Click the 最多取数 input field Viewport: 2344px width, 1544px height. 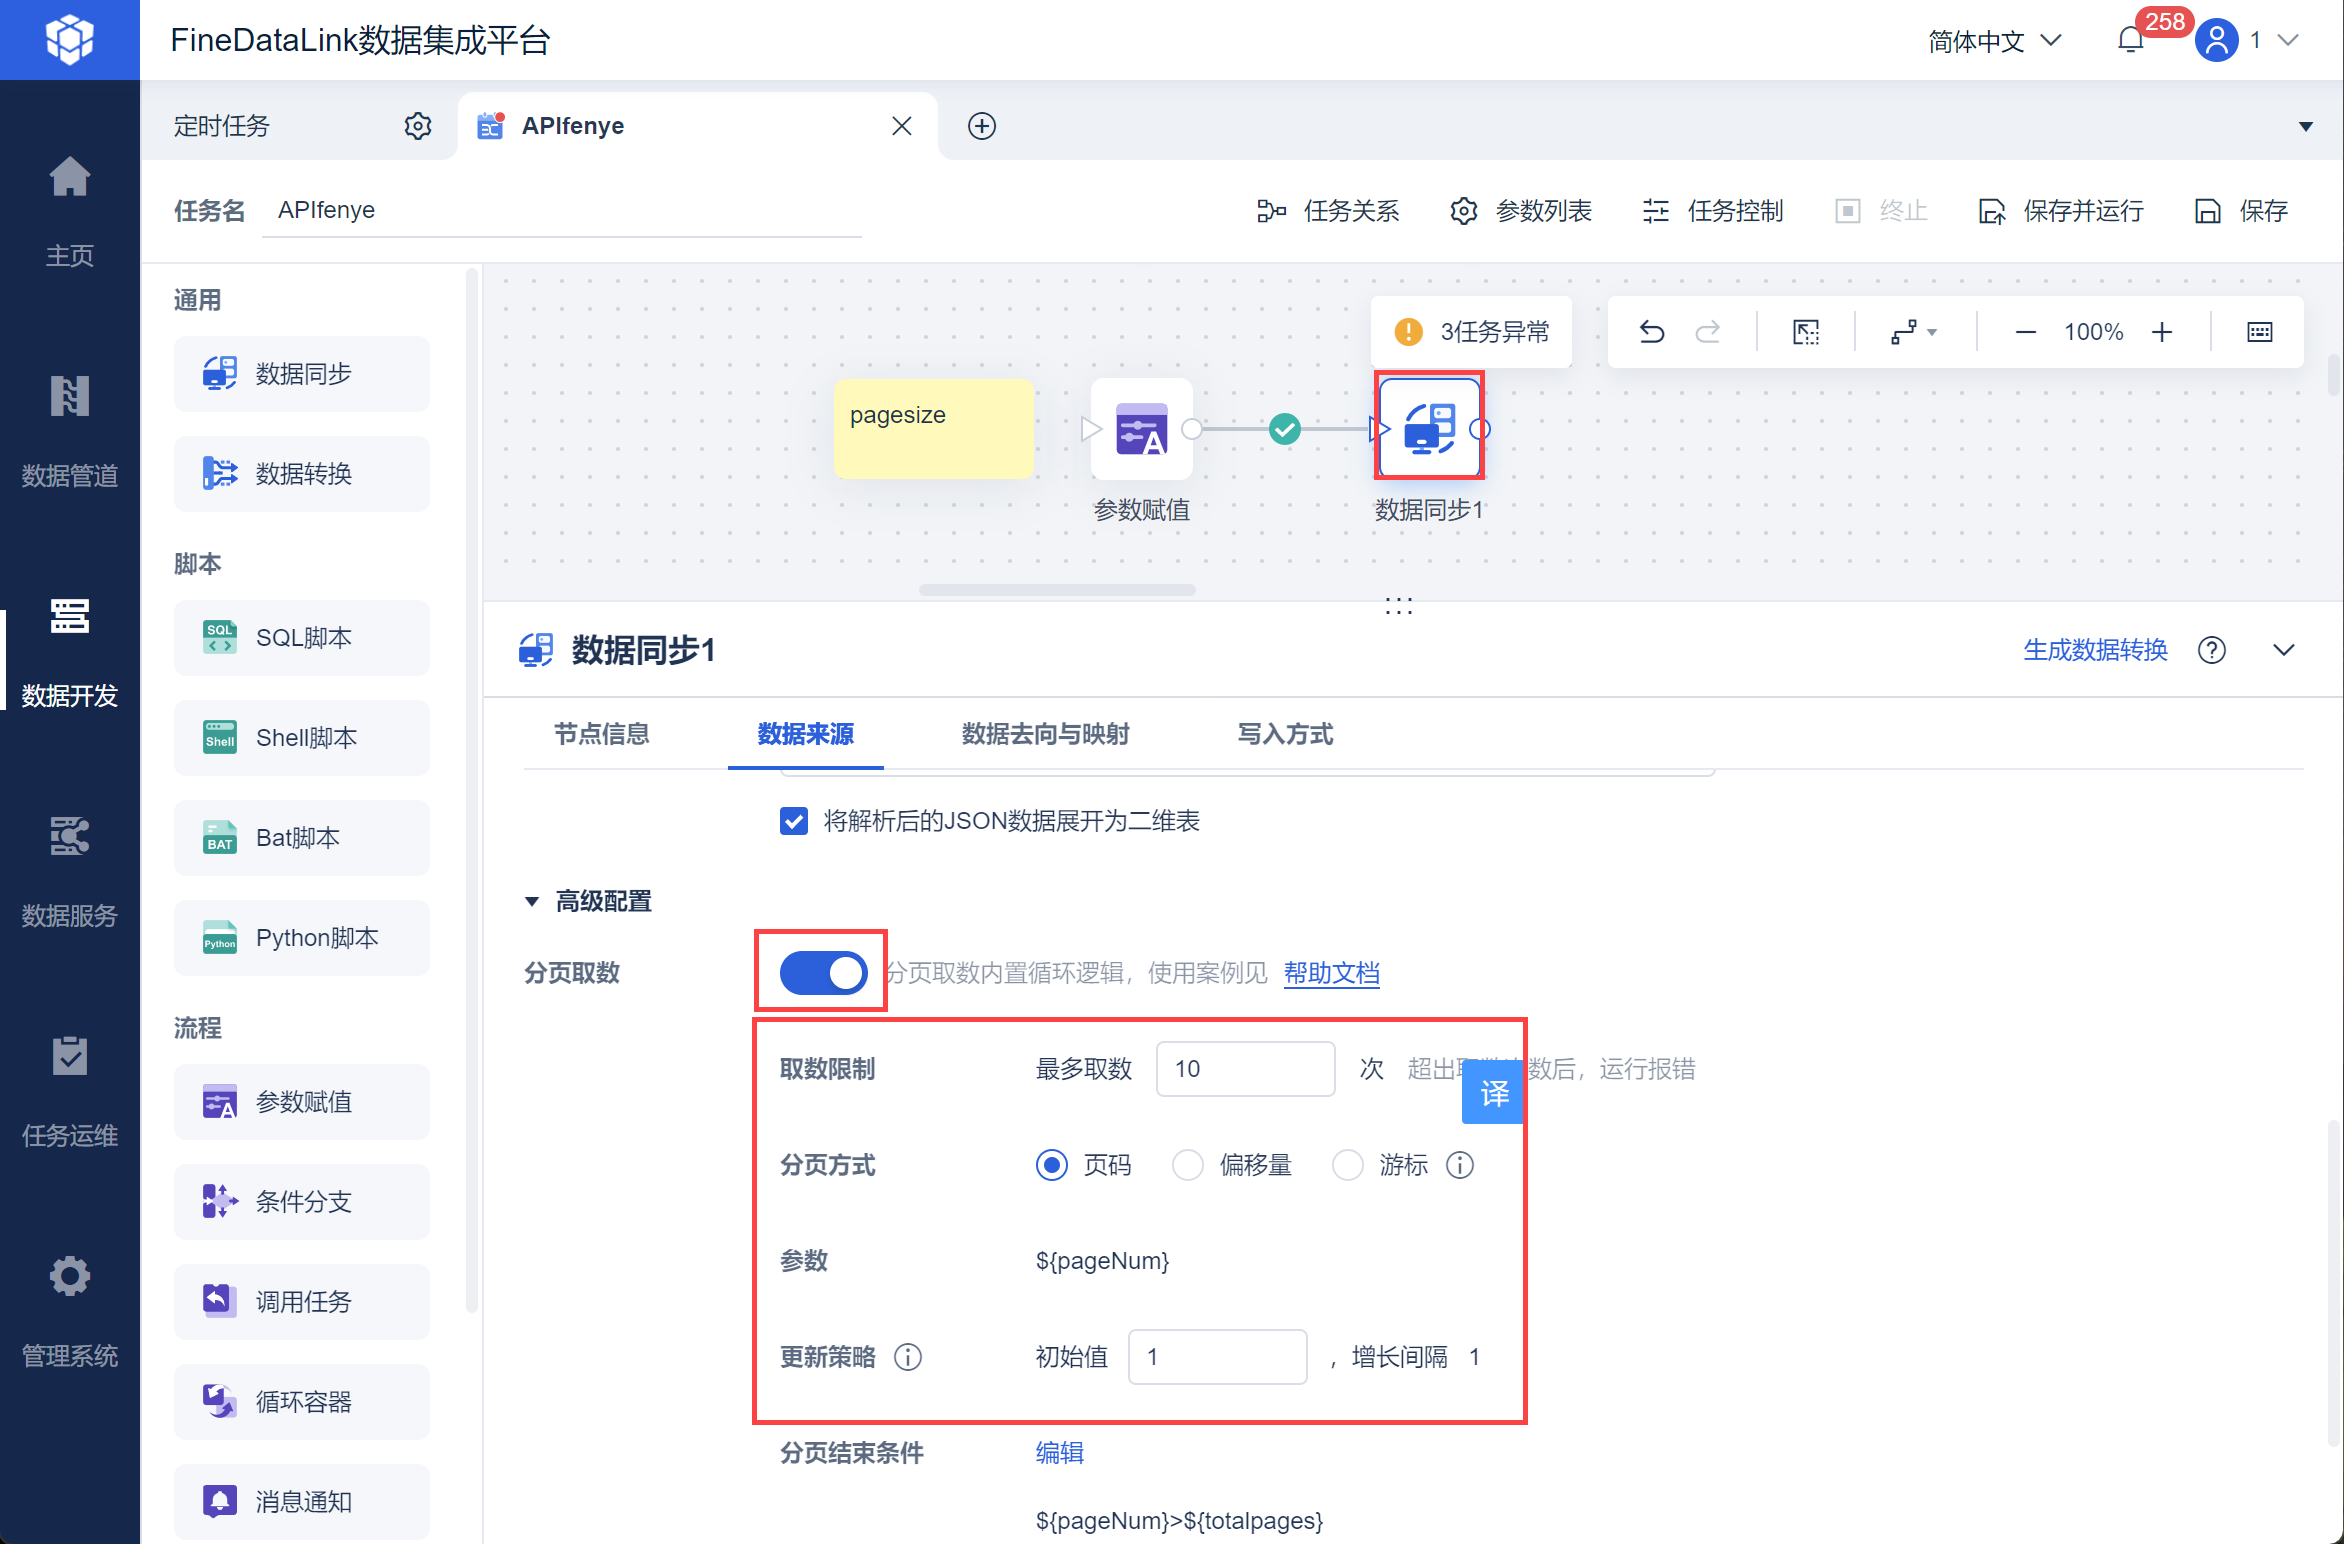(x=1245, y=1069)
